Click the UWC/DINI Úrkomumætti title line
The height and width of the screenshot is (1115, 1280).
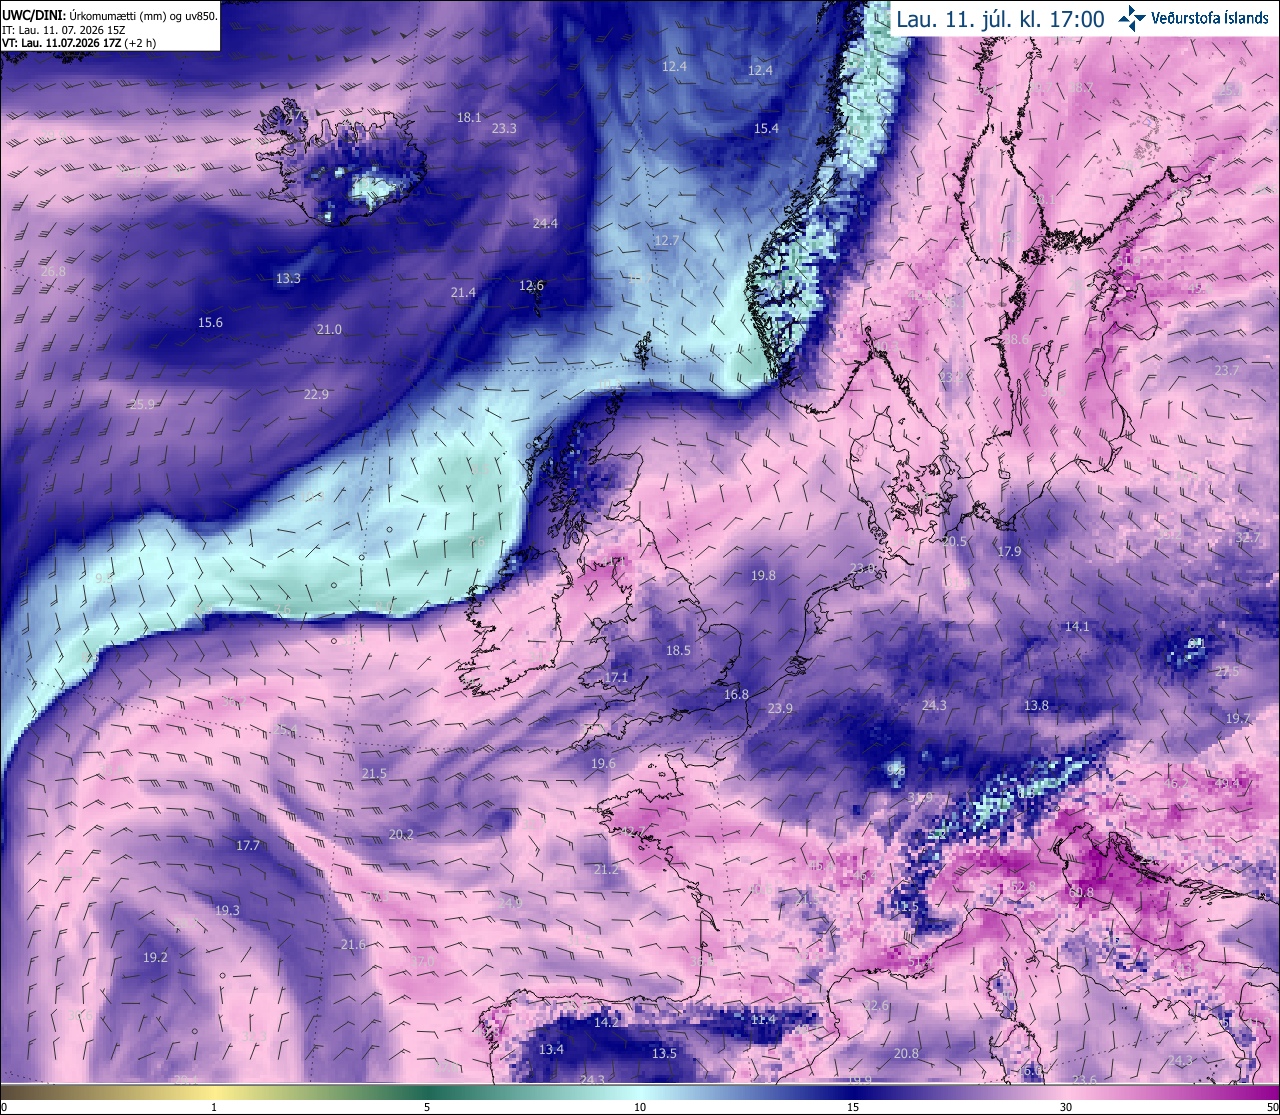(110, 16)
